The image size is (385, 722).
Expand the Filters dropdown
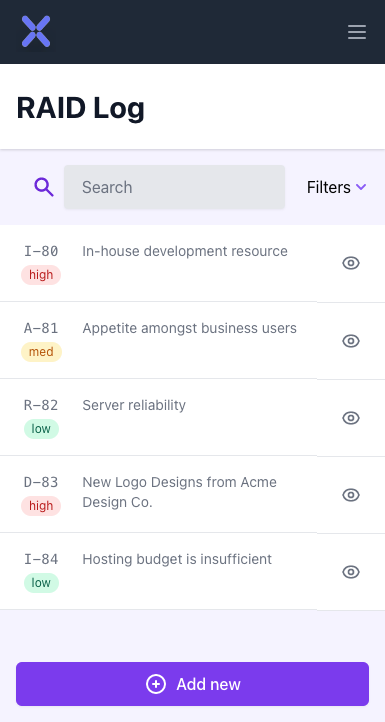337,187
